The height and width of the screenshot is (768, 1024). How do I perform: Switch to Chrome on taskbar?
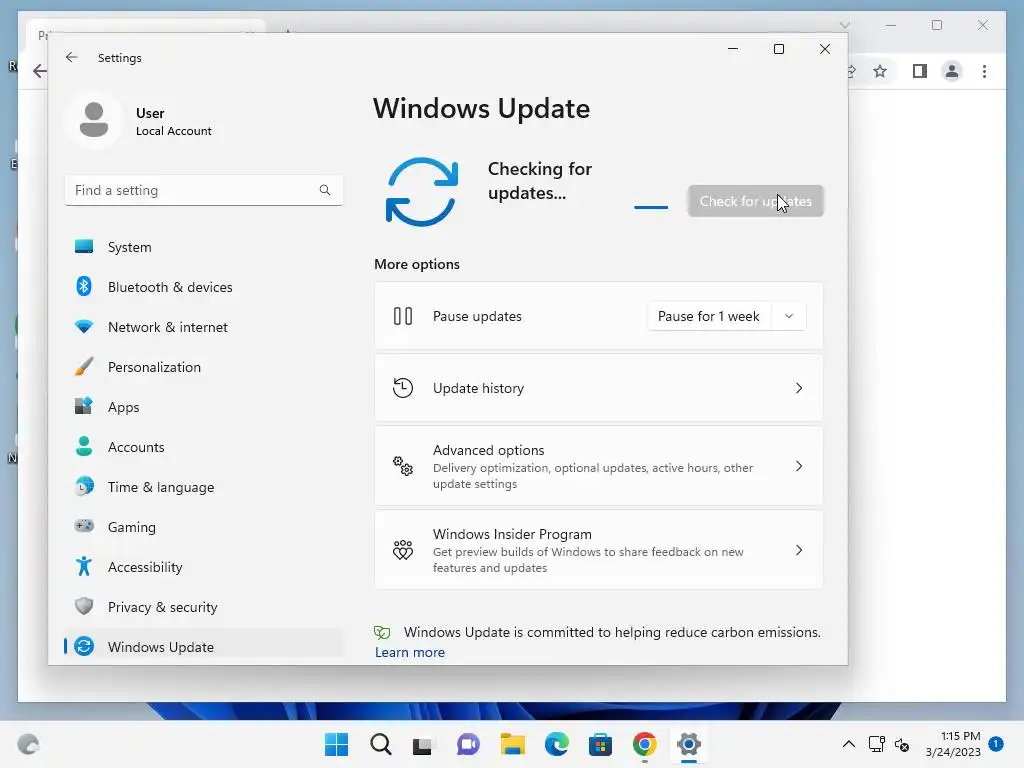click(x=645, y=744)
